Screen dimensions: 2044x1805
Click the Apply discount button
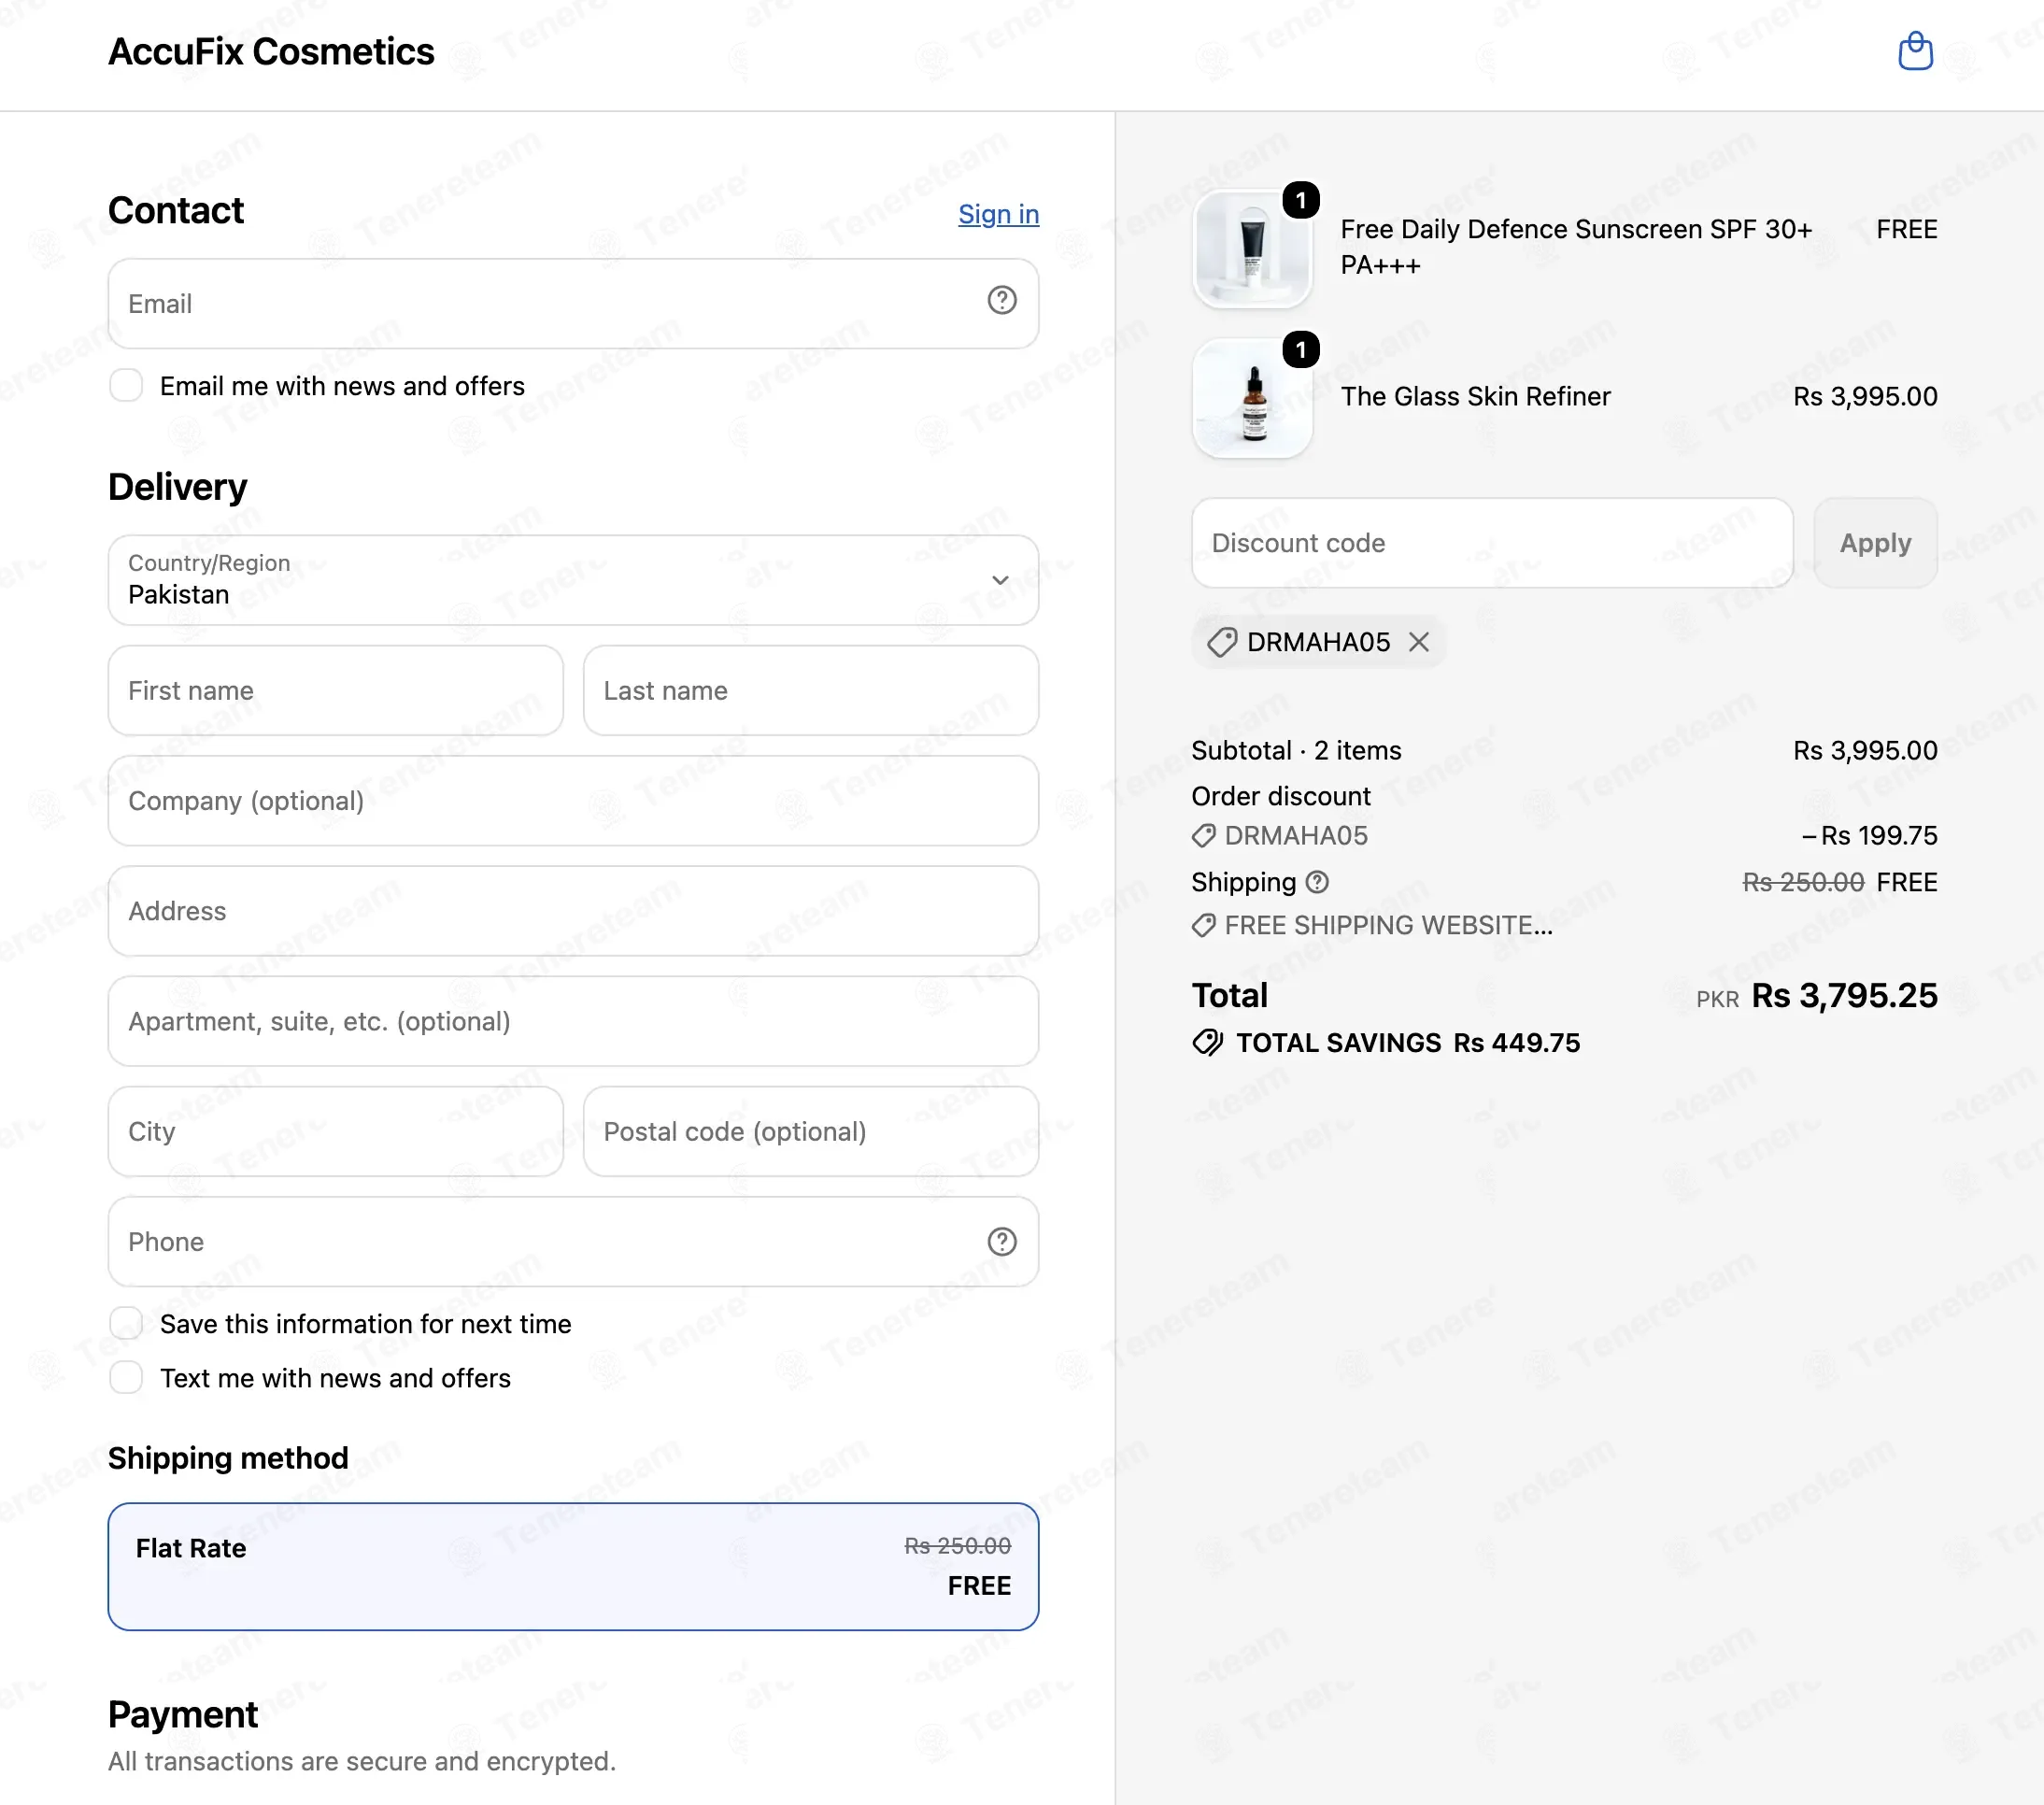(1875, 543)
